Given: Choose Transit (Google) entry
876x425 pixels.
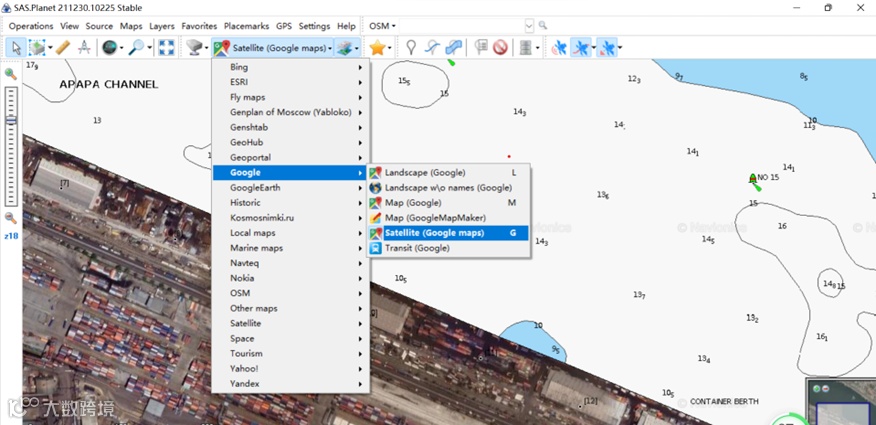Looking at the screenshot, I should (x=448, y=248).
